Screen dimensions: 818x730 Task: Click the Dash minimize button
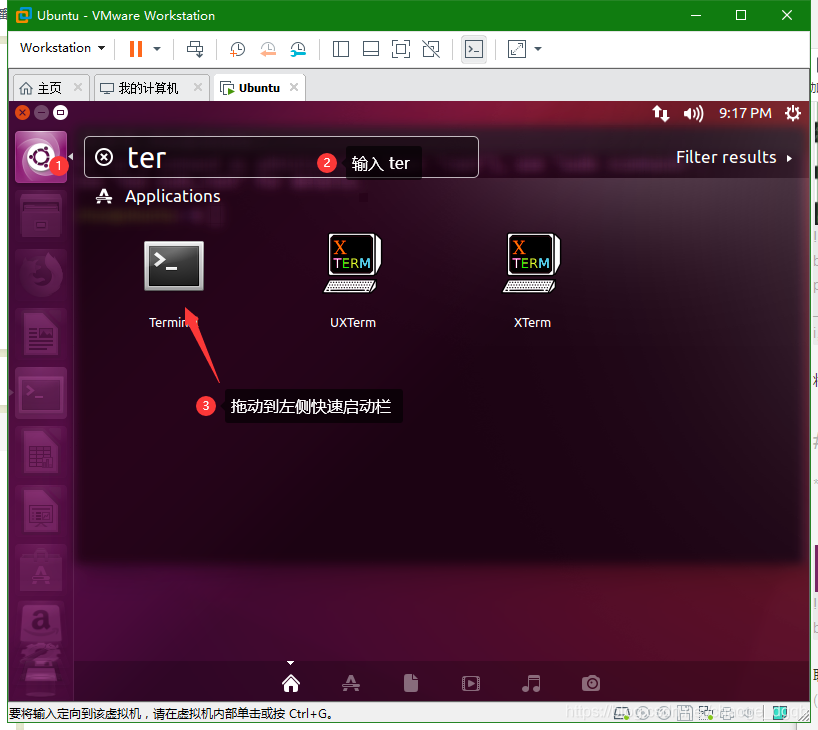click(x=41, y=113)
